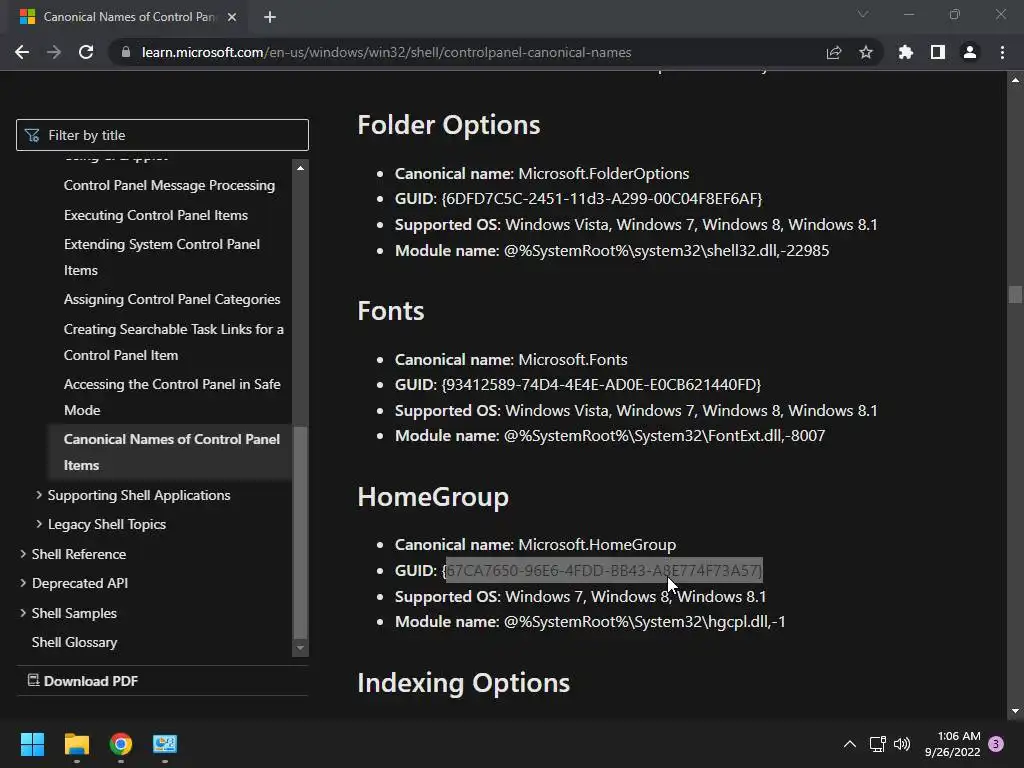The height and width of the screenshot is (768, 1024).
Task: Expand Deprecated API node
Action: (x=23, y=583)
